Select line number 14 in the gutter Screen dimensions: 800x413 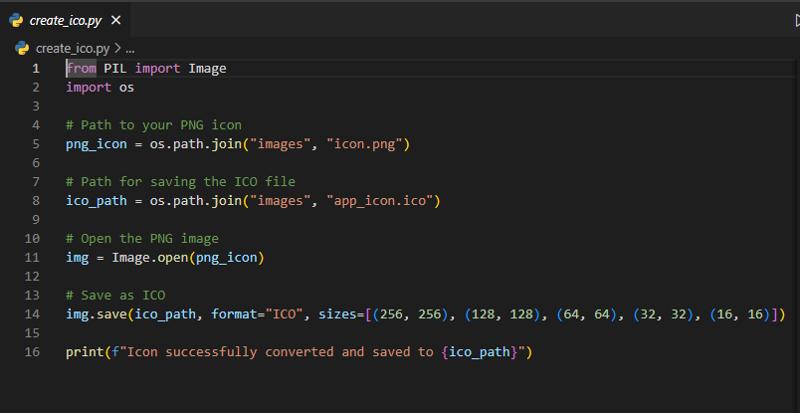(32, 314)
